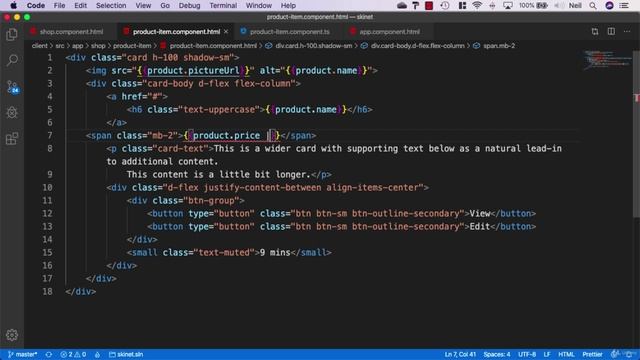
Task: Click Ln 7, Col 41 cursor position
Action: (x=460, y=354)
